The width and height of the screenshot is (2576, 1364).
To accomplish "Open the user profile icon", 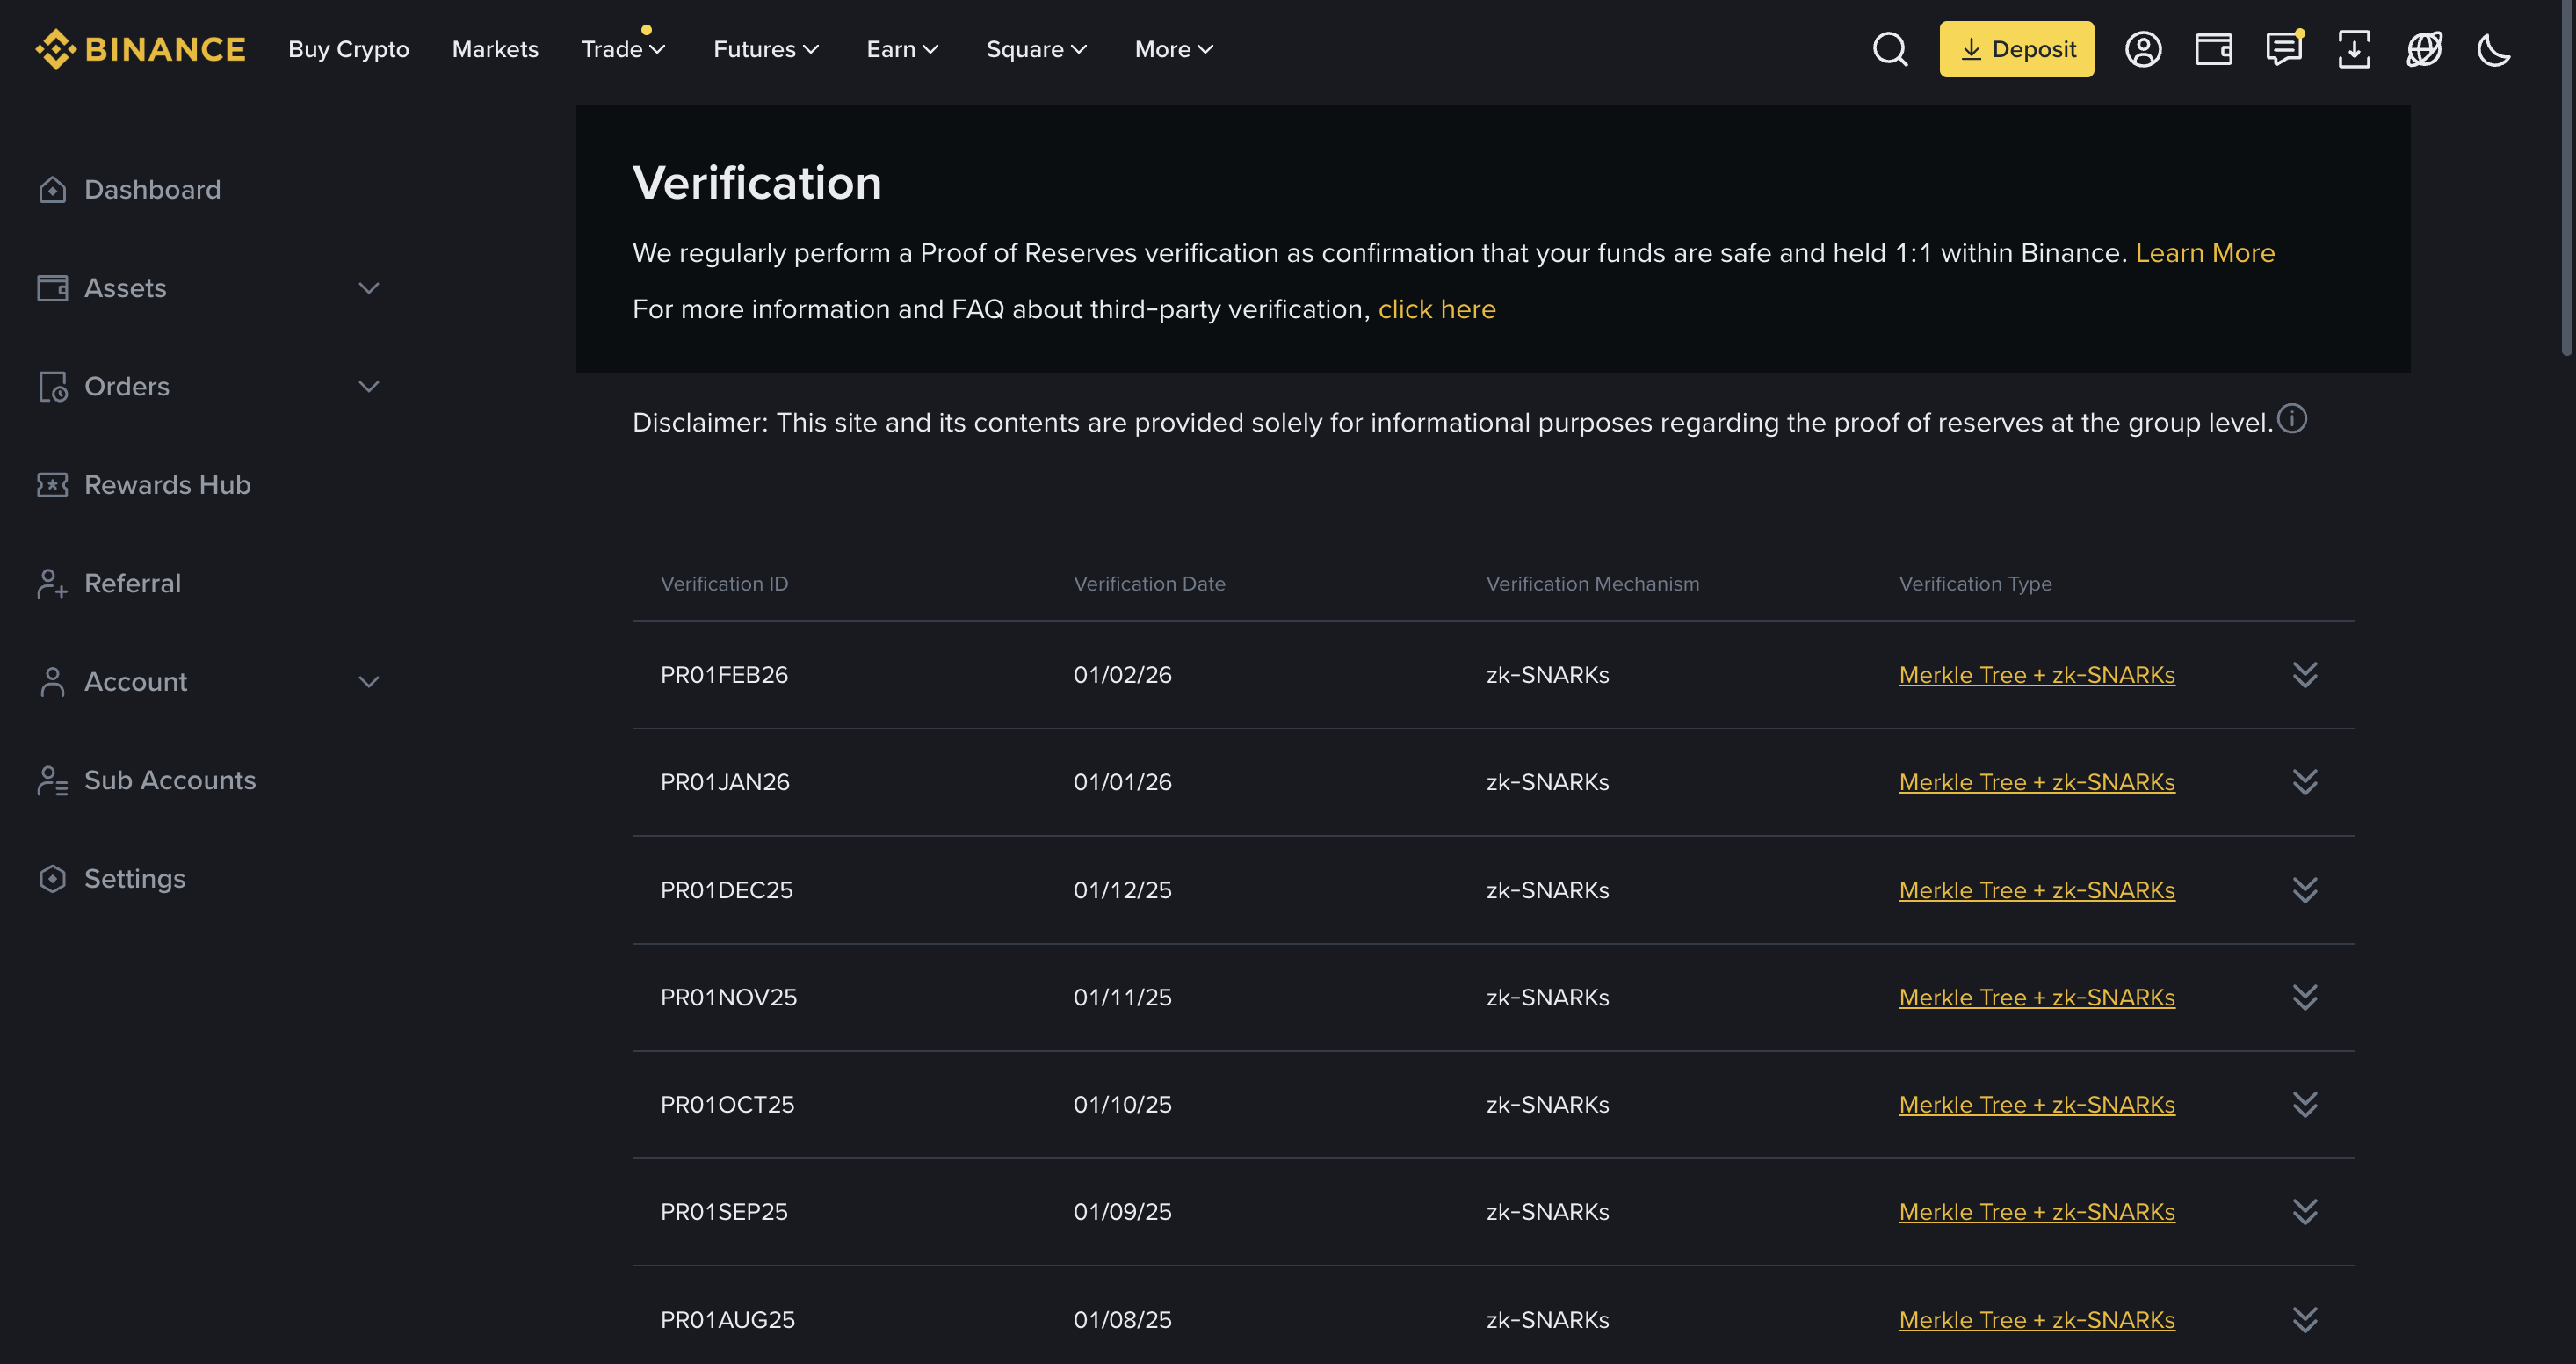I will (x=2143, y=49).
